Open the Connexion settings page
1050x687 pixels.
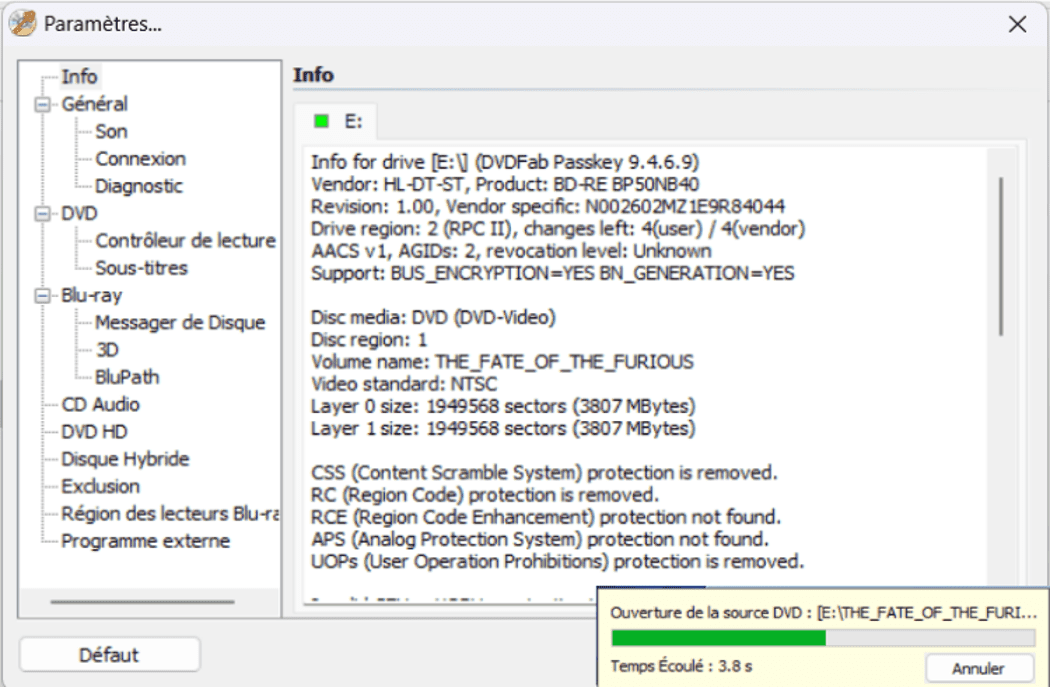(x=141, y=159)
